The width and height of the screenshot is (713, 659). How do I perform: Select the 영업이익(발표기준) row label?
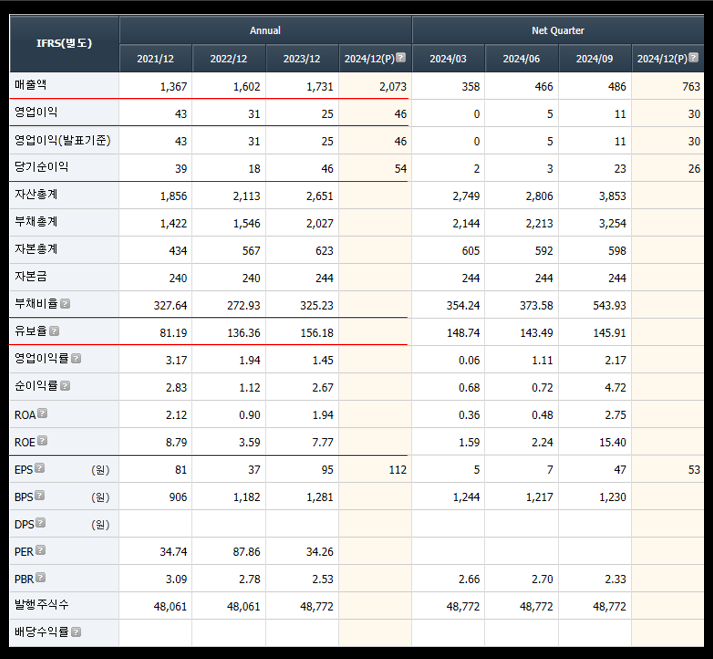63,140
